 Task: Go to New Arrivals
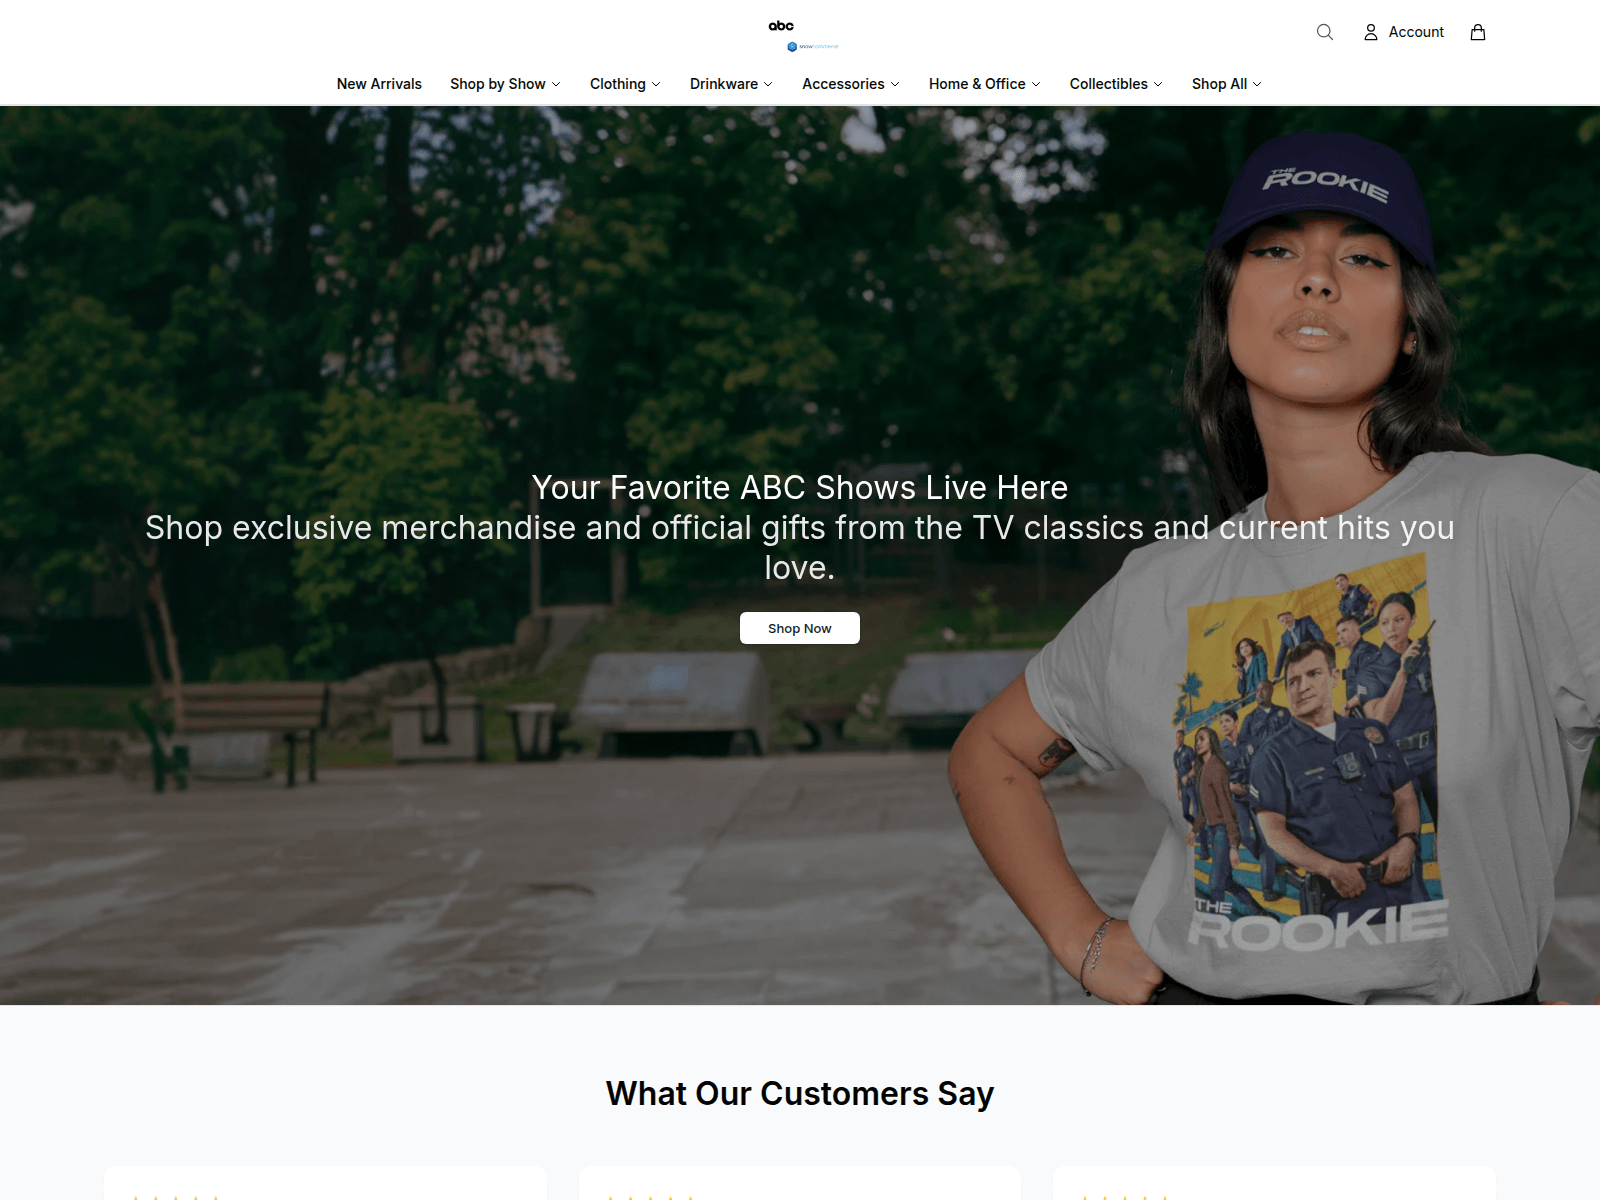[x=379, y=84]
